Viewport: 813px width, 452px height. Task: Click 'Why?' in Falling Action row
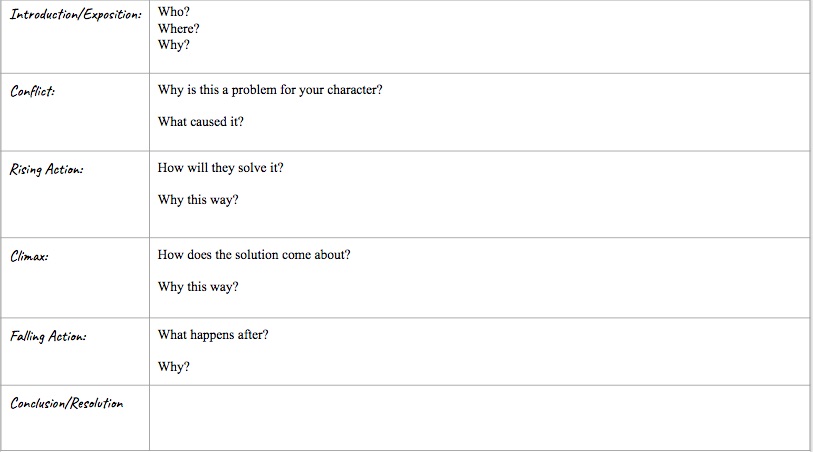pyautogui.click(x=174, y=367)
